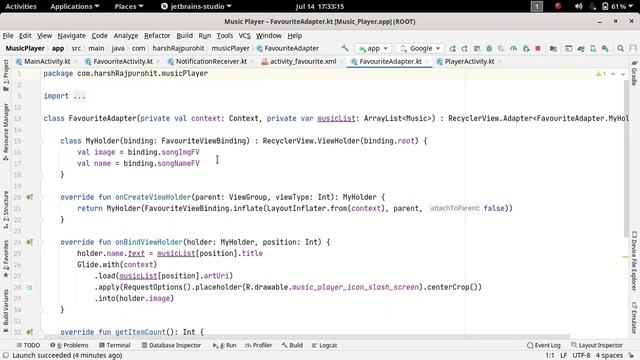
Task: Toggle the Structure tool window
Action: coord(6,209)
